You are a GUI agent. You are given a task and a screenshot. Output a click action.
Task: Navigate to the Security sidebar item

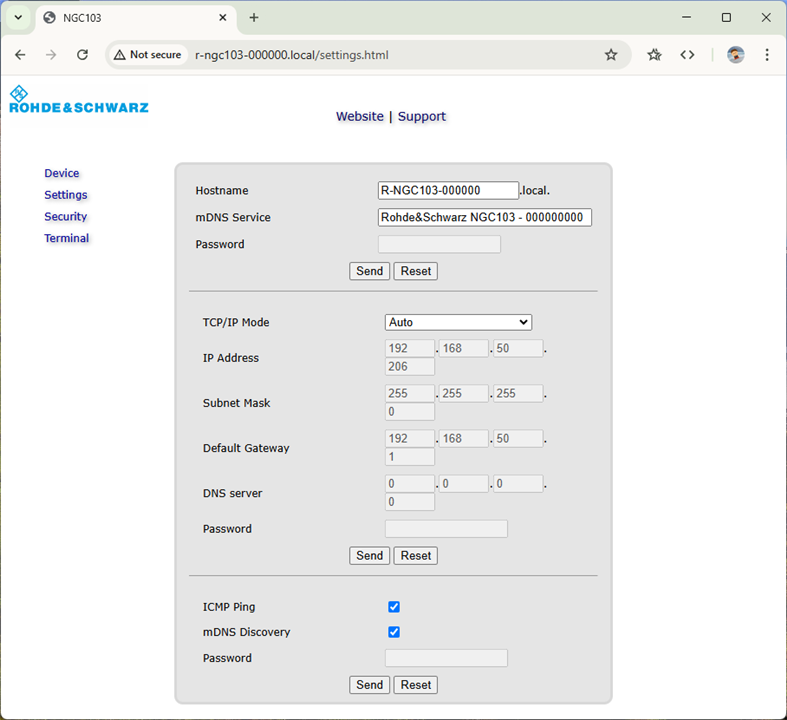point(66,217)
